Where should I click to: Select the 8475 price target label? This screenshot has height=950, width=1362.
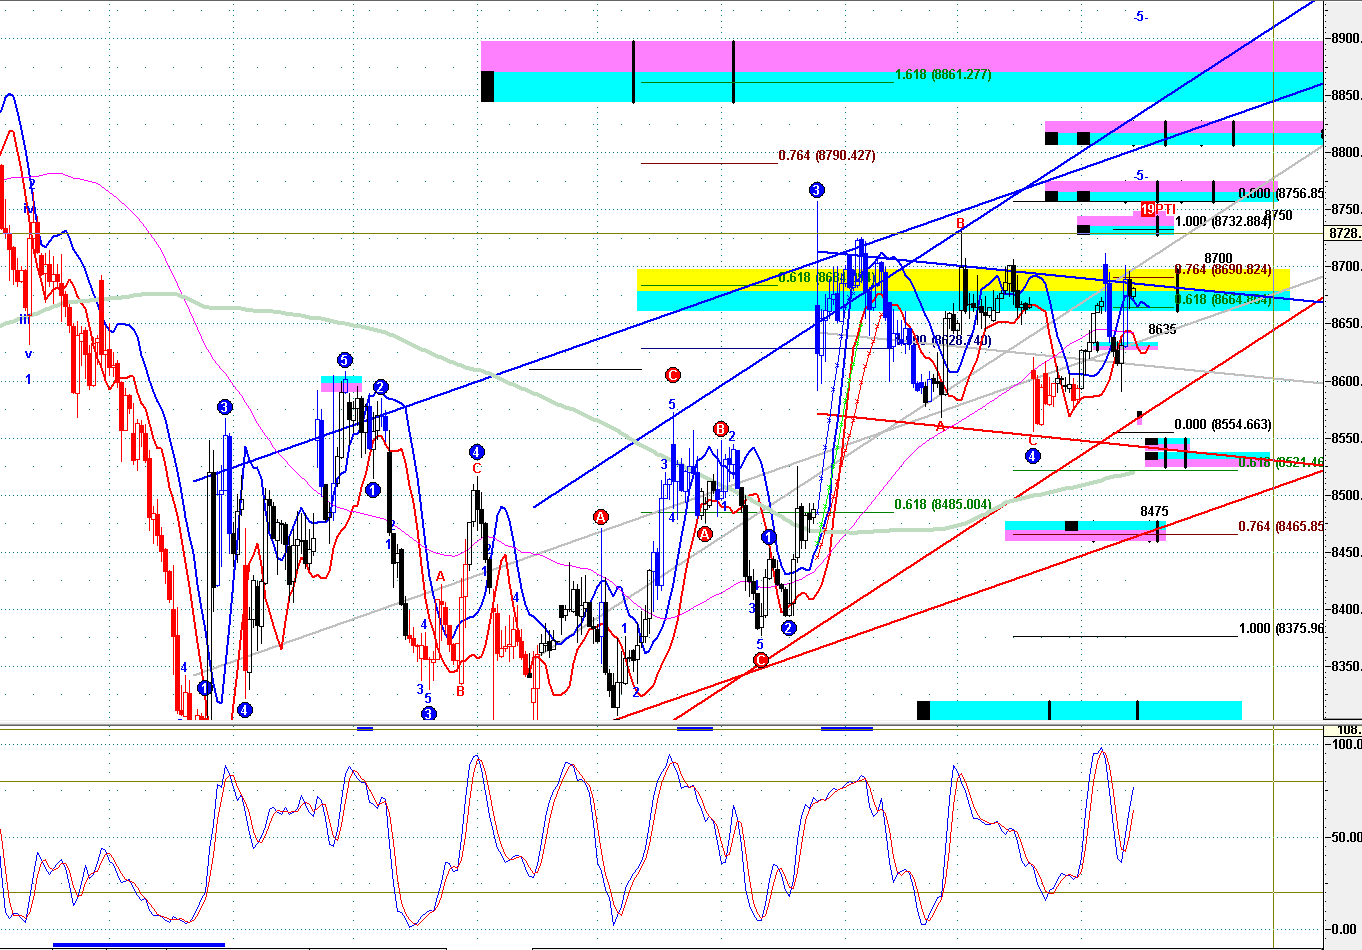(x=1154, y=512)
